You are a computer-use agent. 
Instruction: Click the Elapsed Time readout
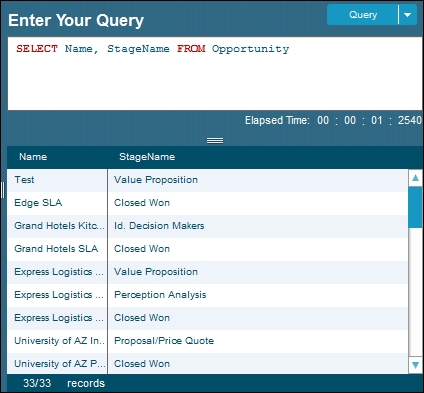click(x=333, y=120)
